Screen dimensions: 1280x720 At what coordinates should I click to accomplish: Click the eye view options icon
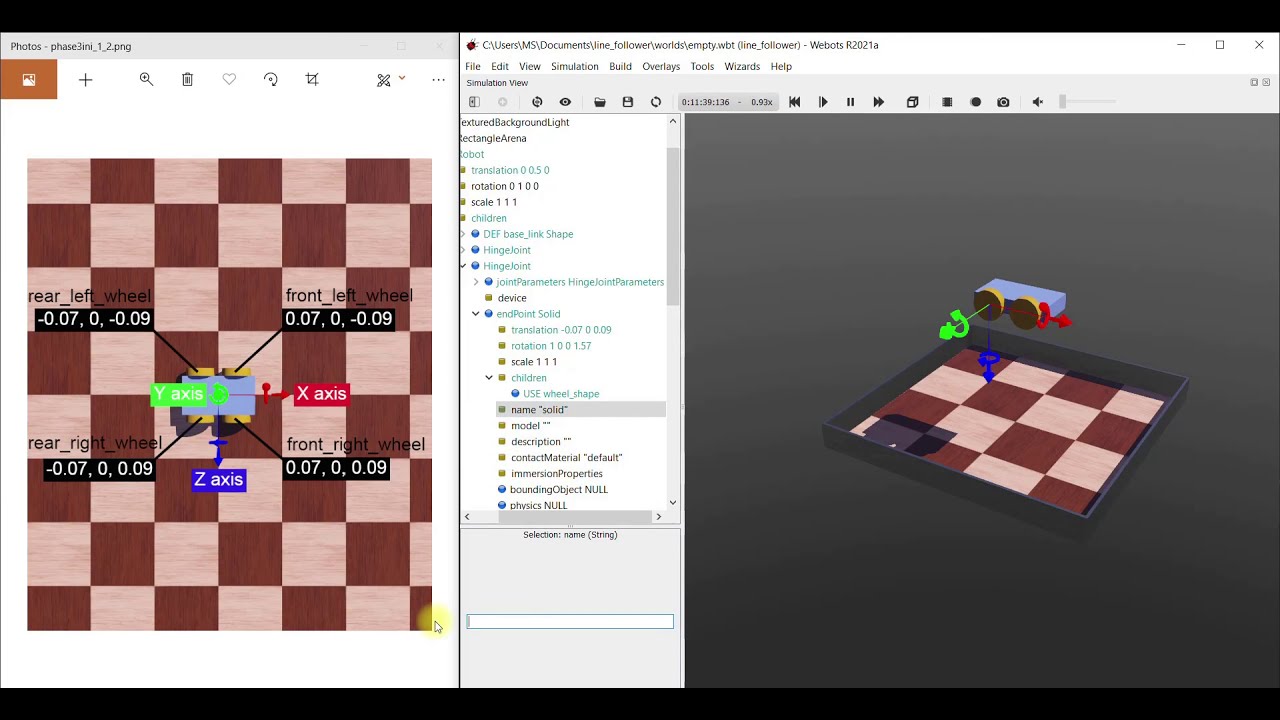[565, 102]
